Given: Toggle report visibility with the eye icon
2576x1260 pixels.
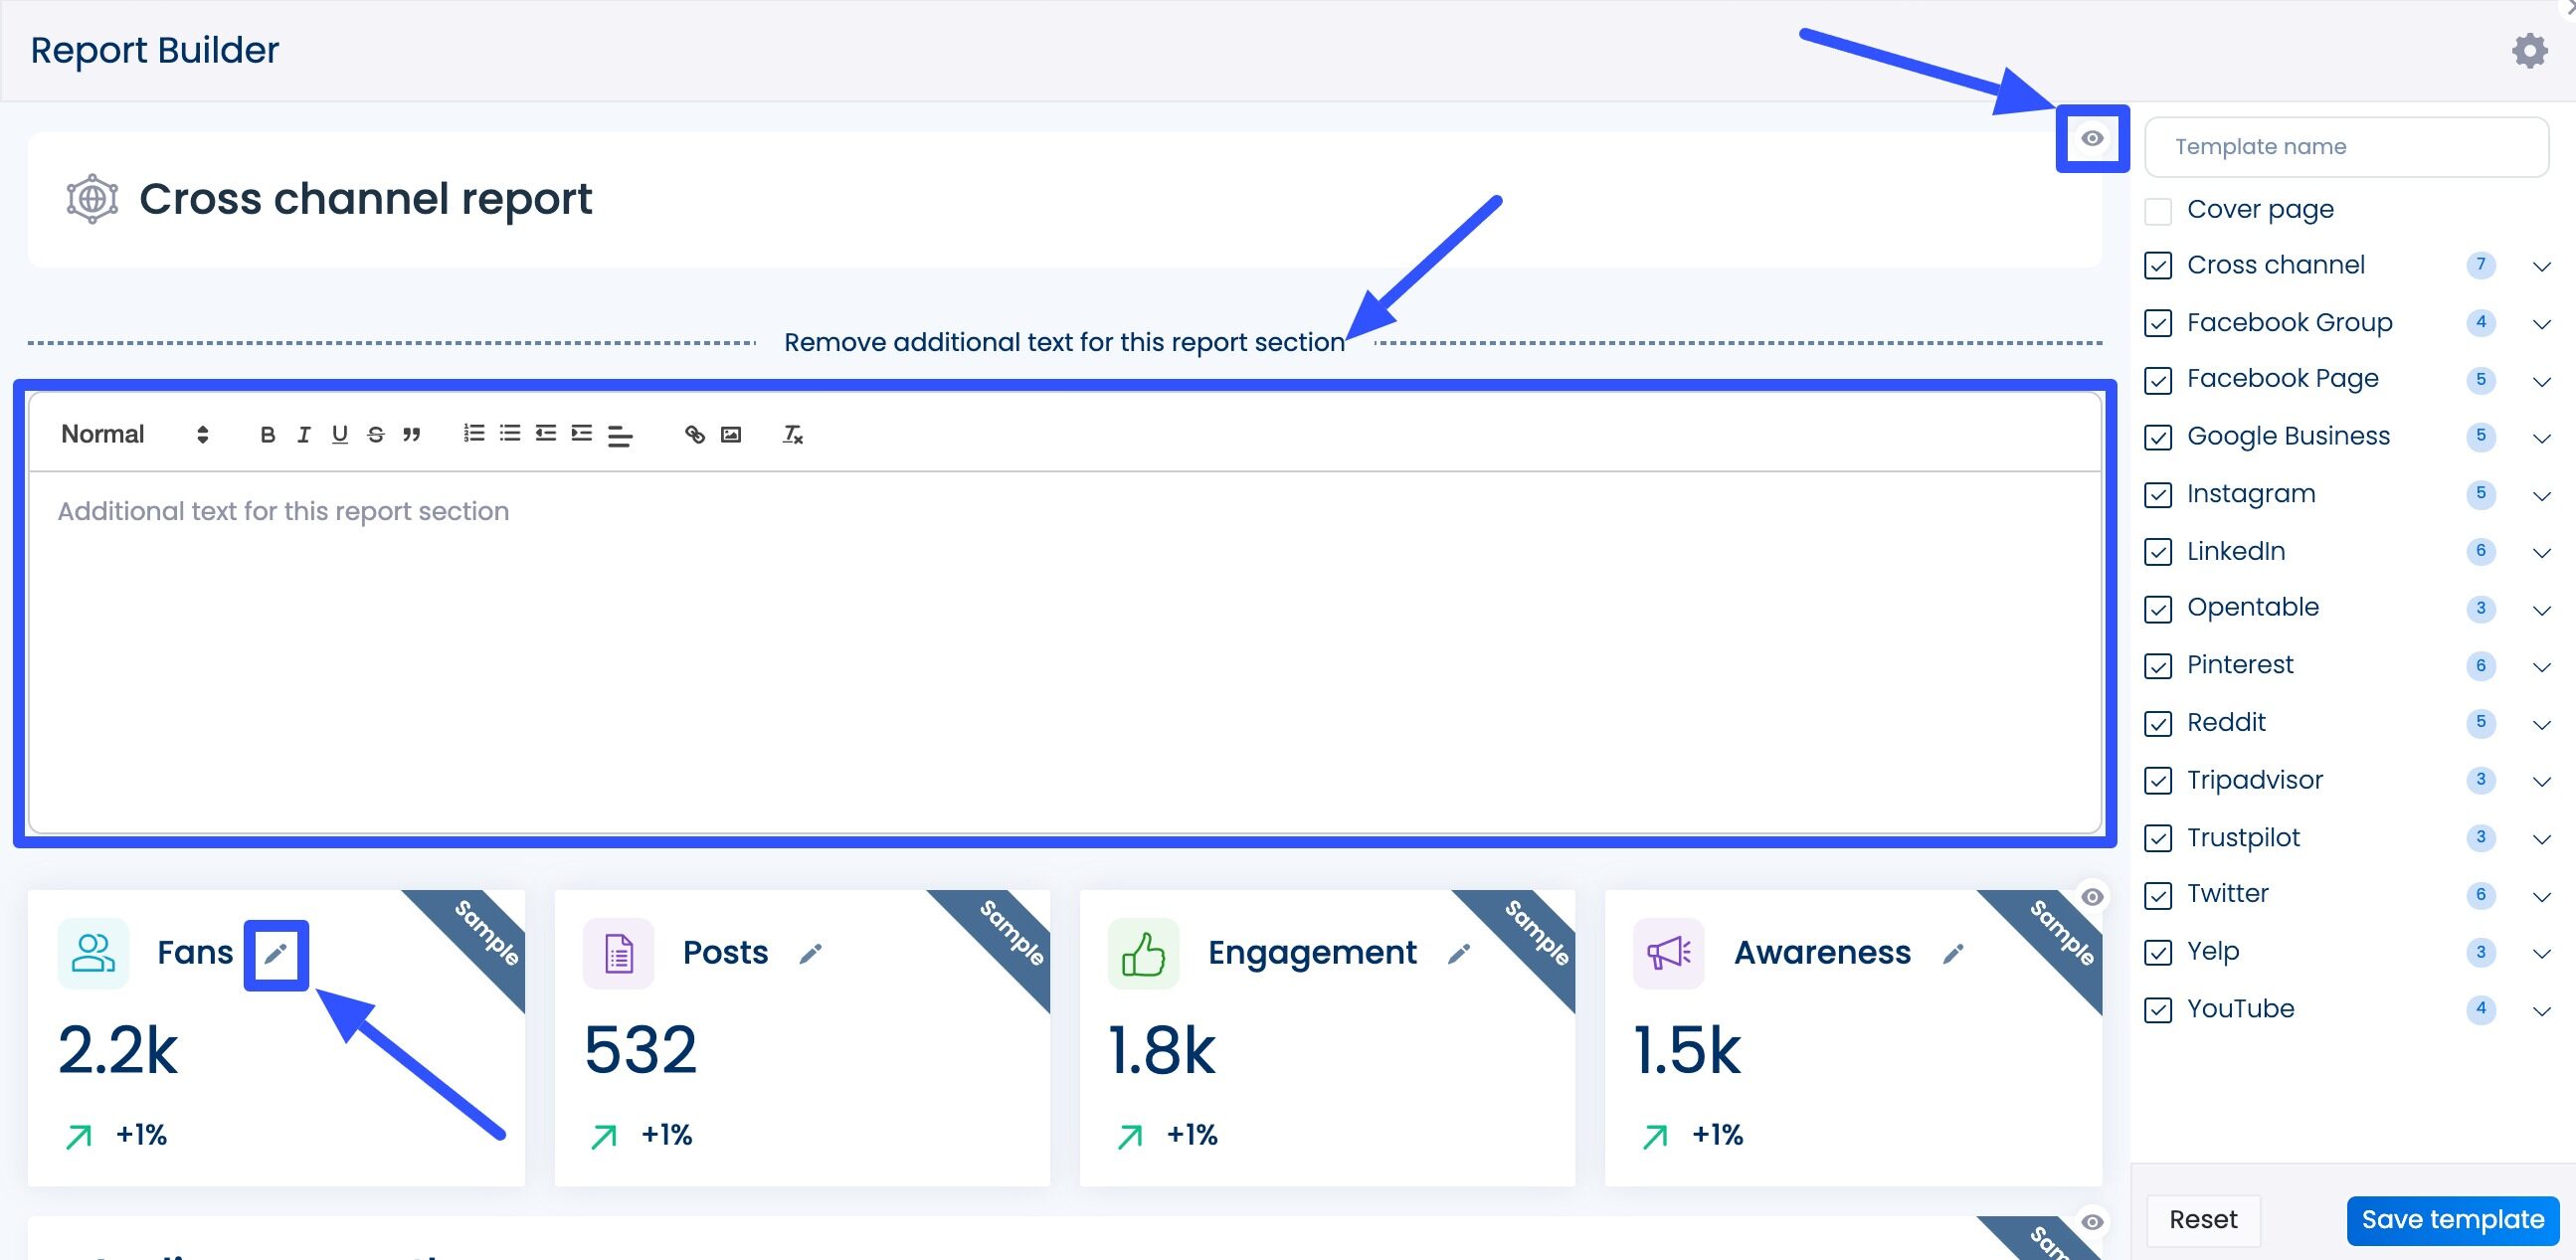Looking at the screenshot, I should (2092, 141).
